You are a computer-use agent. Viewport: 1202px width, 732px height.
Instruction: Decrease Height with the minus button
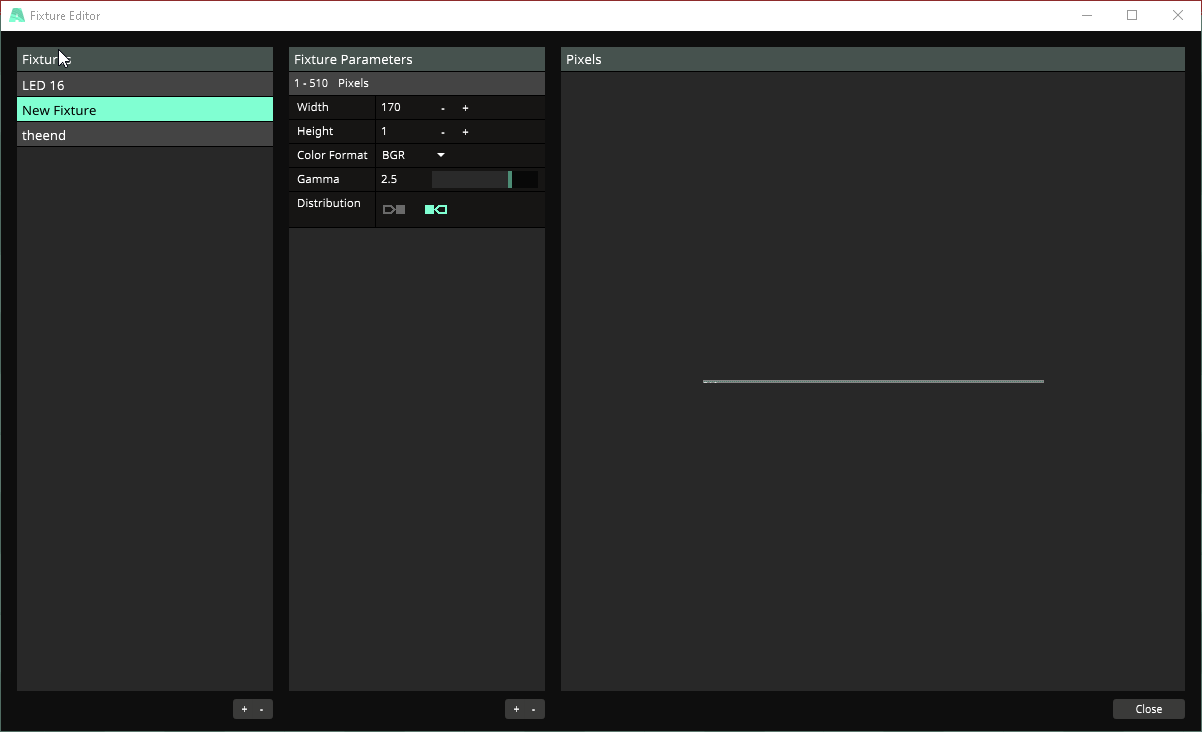443,132
